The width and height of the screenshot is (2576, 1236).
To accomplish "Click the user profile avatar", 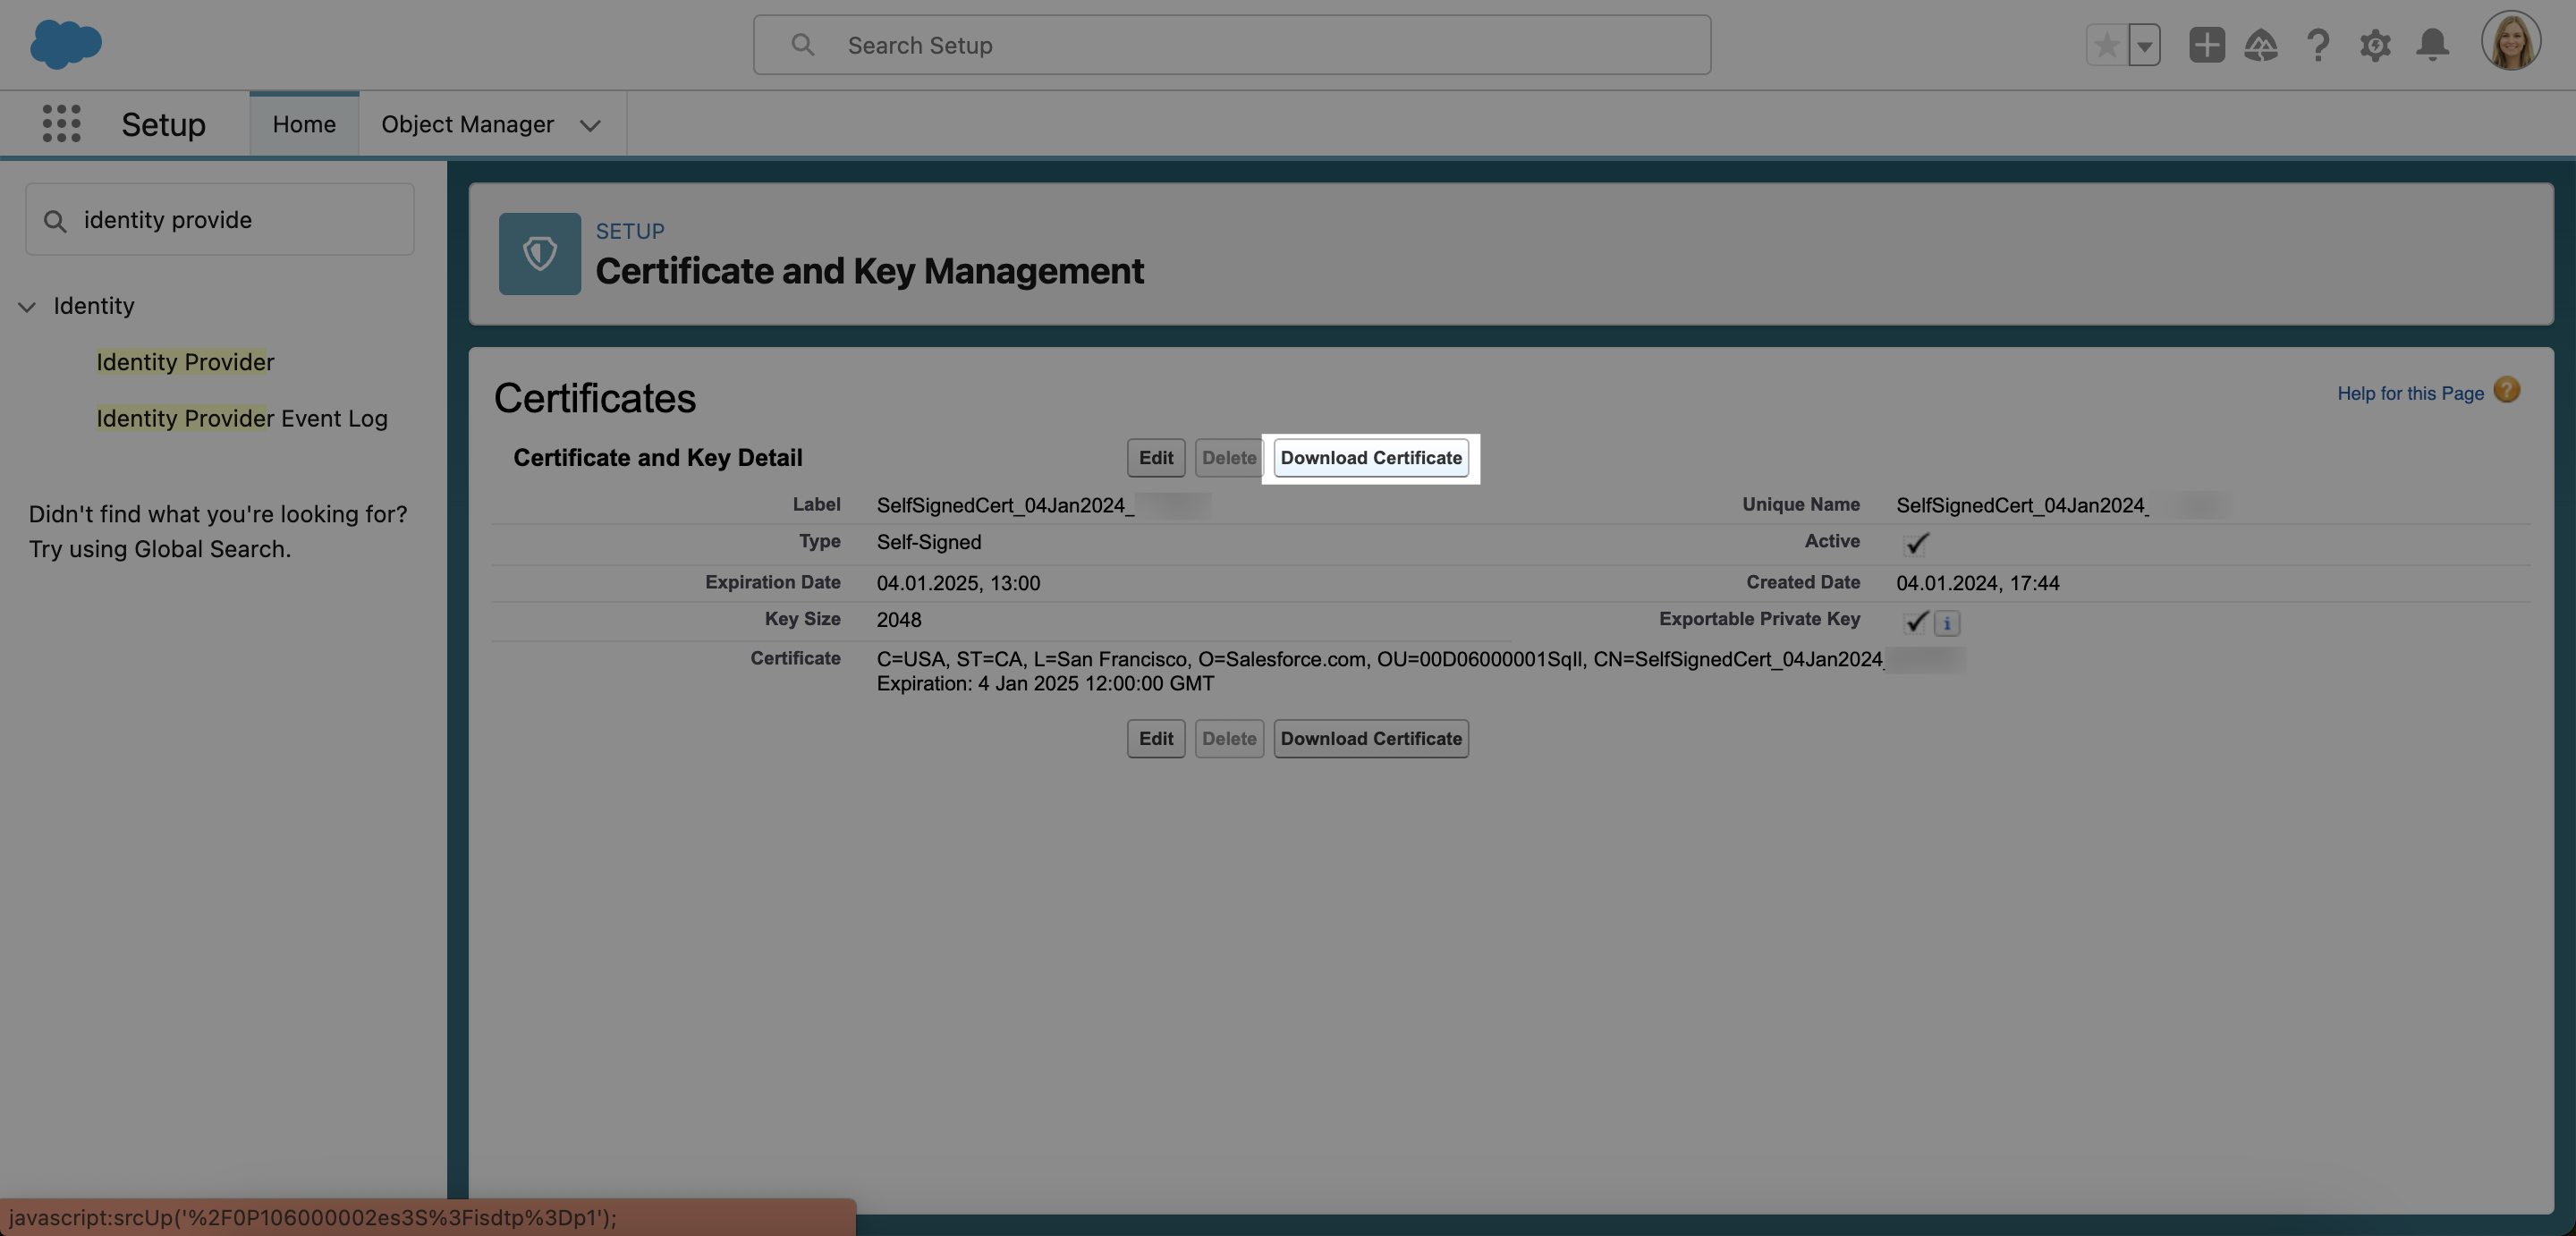I will click(2510, 42).
